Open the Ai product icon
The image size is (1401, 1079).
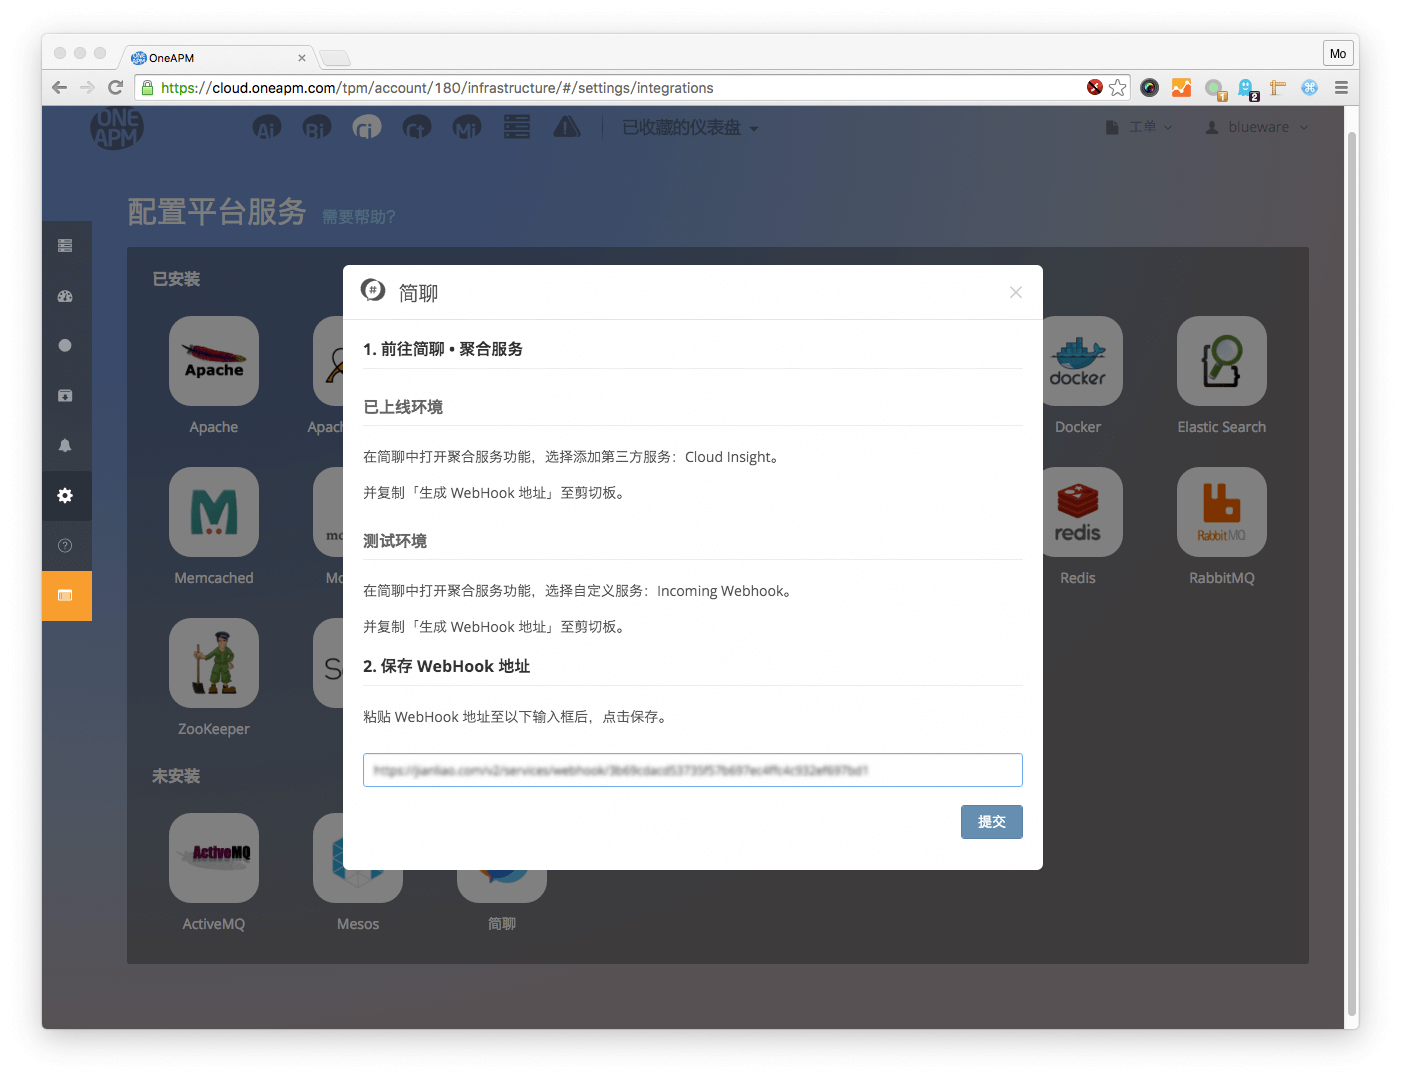point(267,128)
